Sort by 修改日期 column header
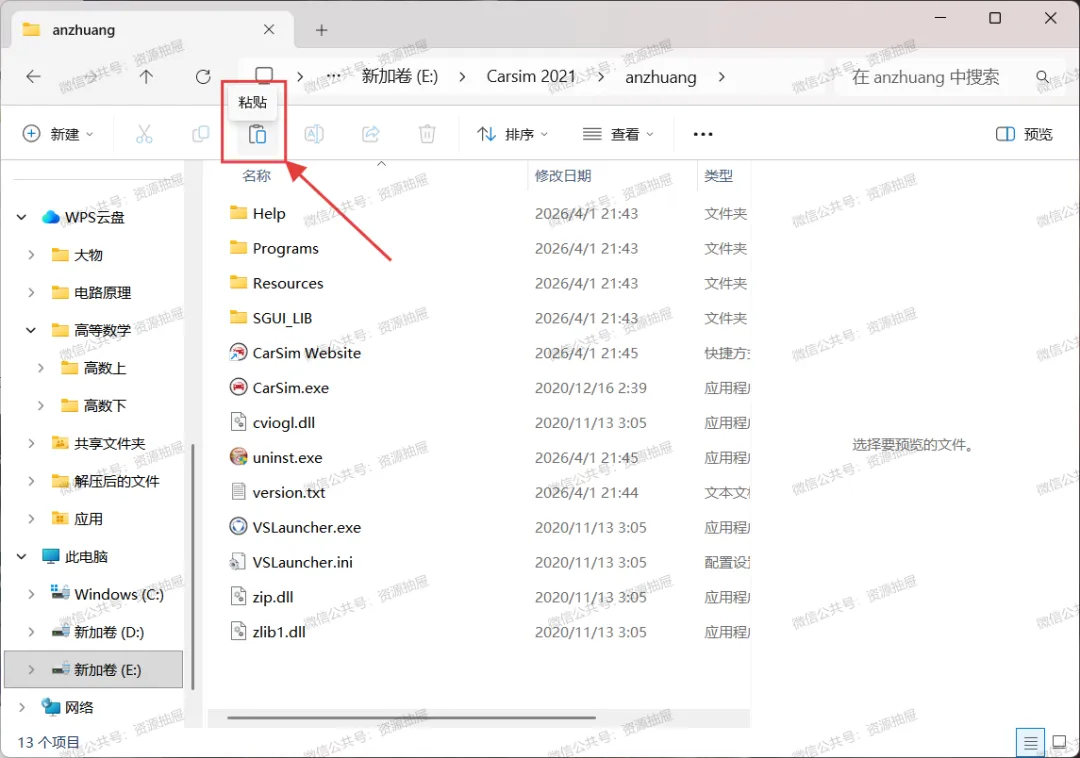Image resolution: width=1080 pixels, height=758 pixels. click(x=563, y=176)
